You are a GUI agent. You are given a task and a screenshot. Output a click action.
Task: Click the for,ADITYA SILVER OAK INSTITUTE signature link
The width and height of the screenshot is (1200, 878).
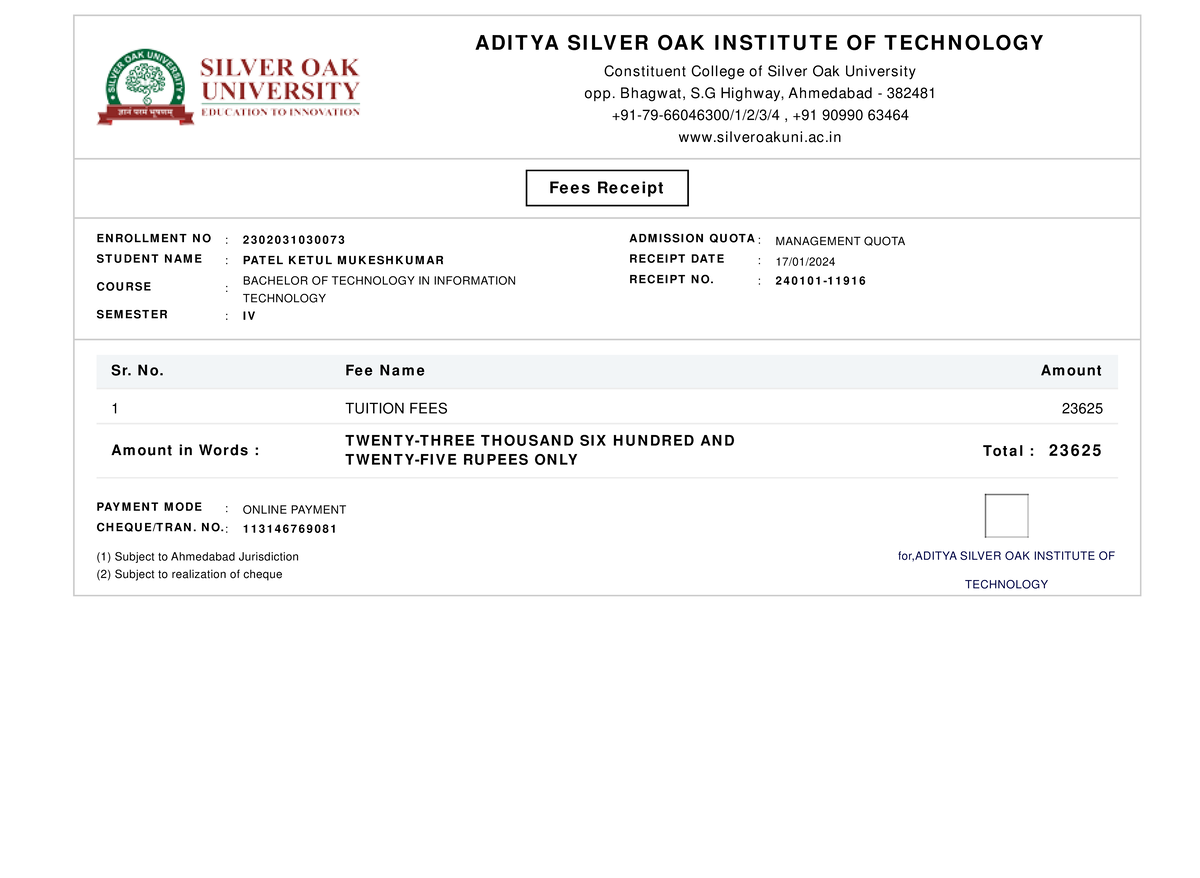[x=1007, y=556]
